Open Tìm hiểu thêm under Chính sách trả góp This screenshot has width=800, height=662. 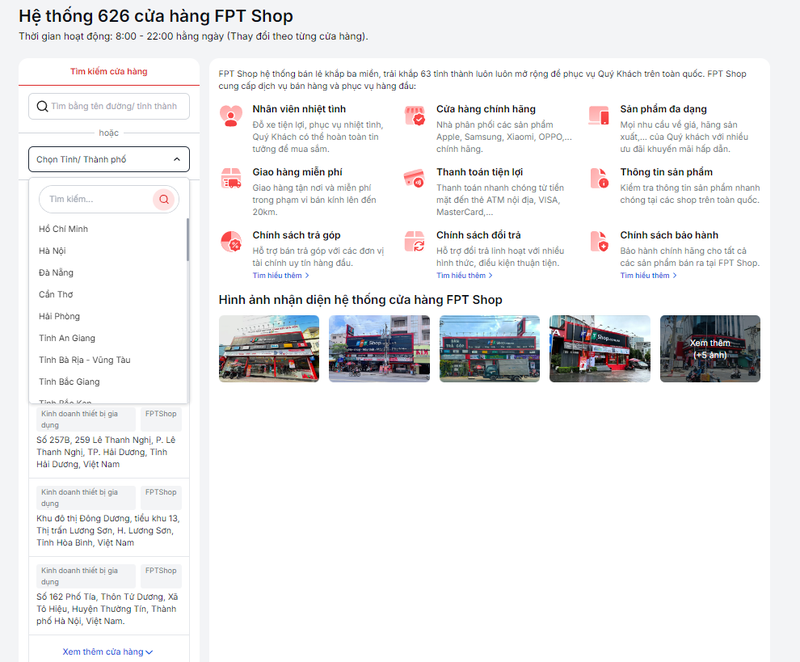click(281, 275)
